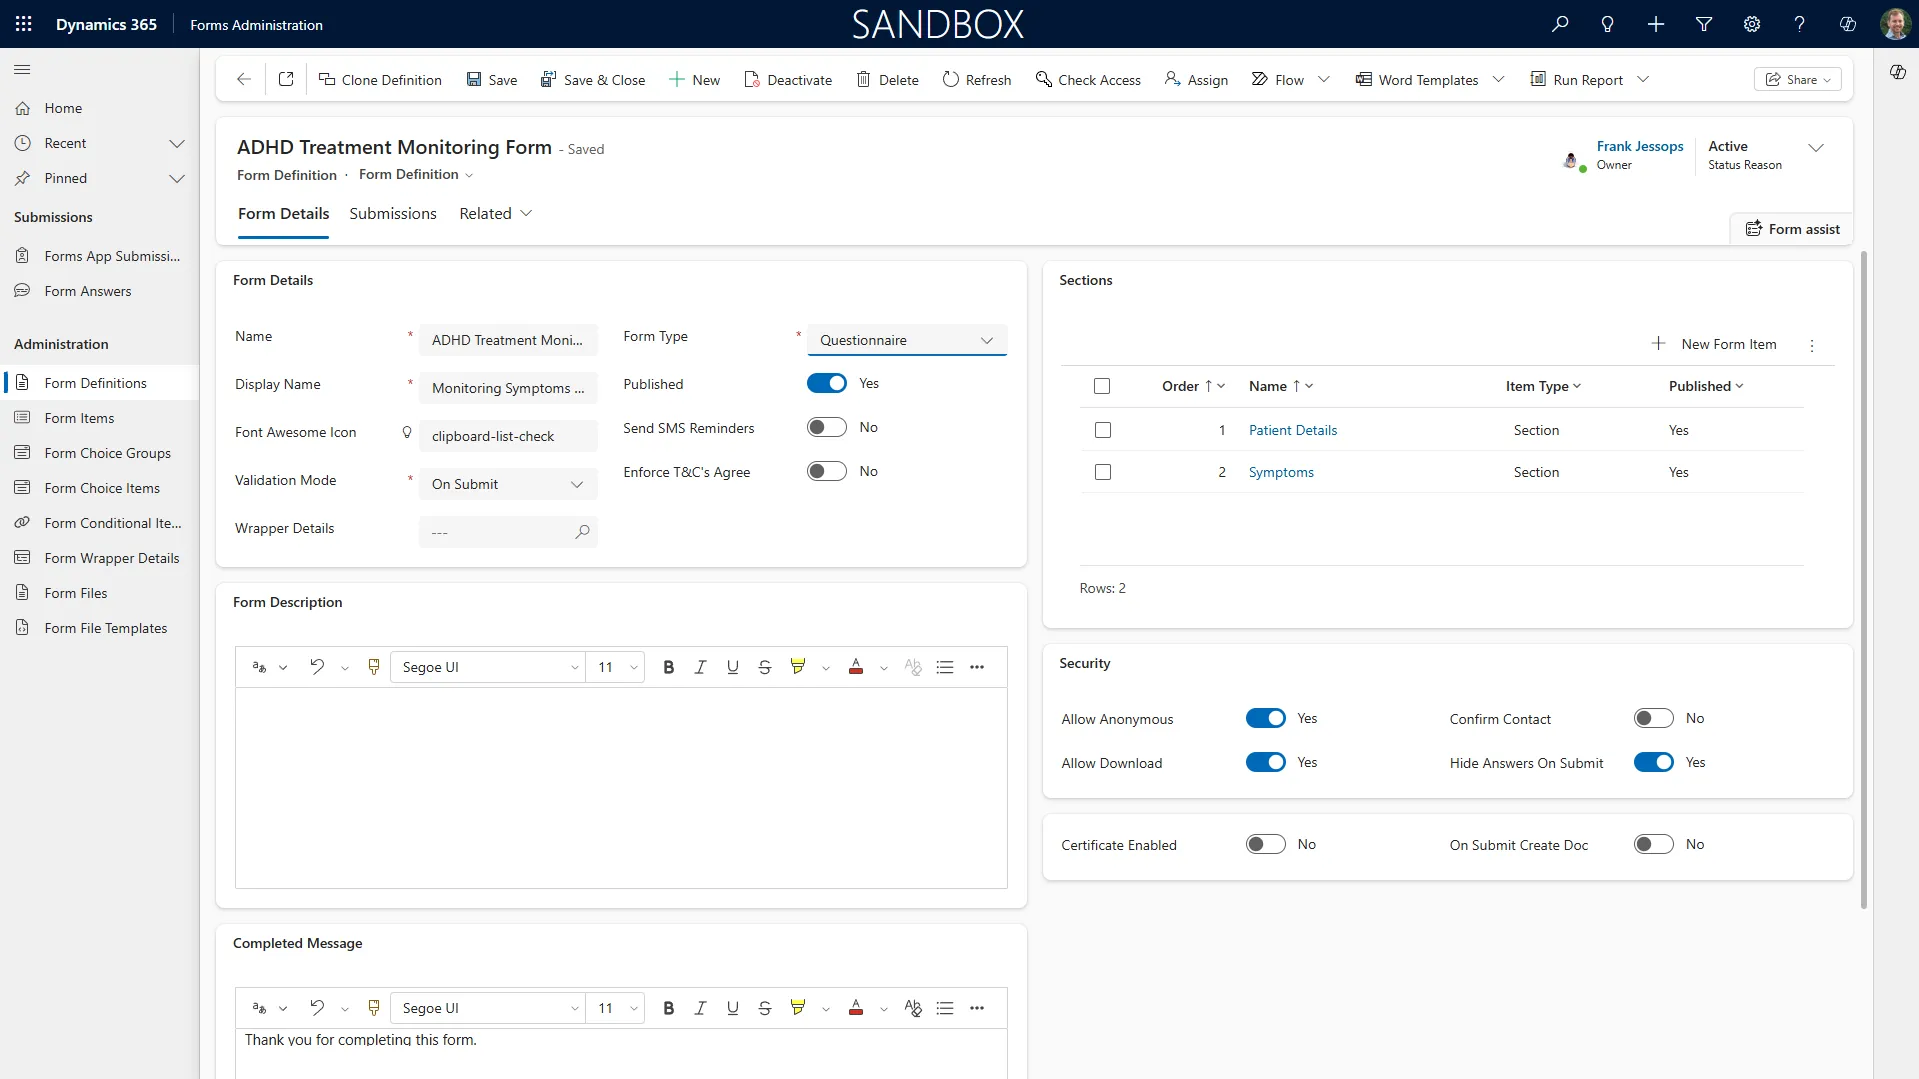The height and width of the screenshot is (1079, 1919).
Task: Open the Symptoms section link
Action: tap(1280, 472)
